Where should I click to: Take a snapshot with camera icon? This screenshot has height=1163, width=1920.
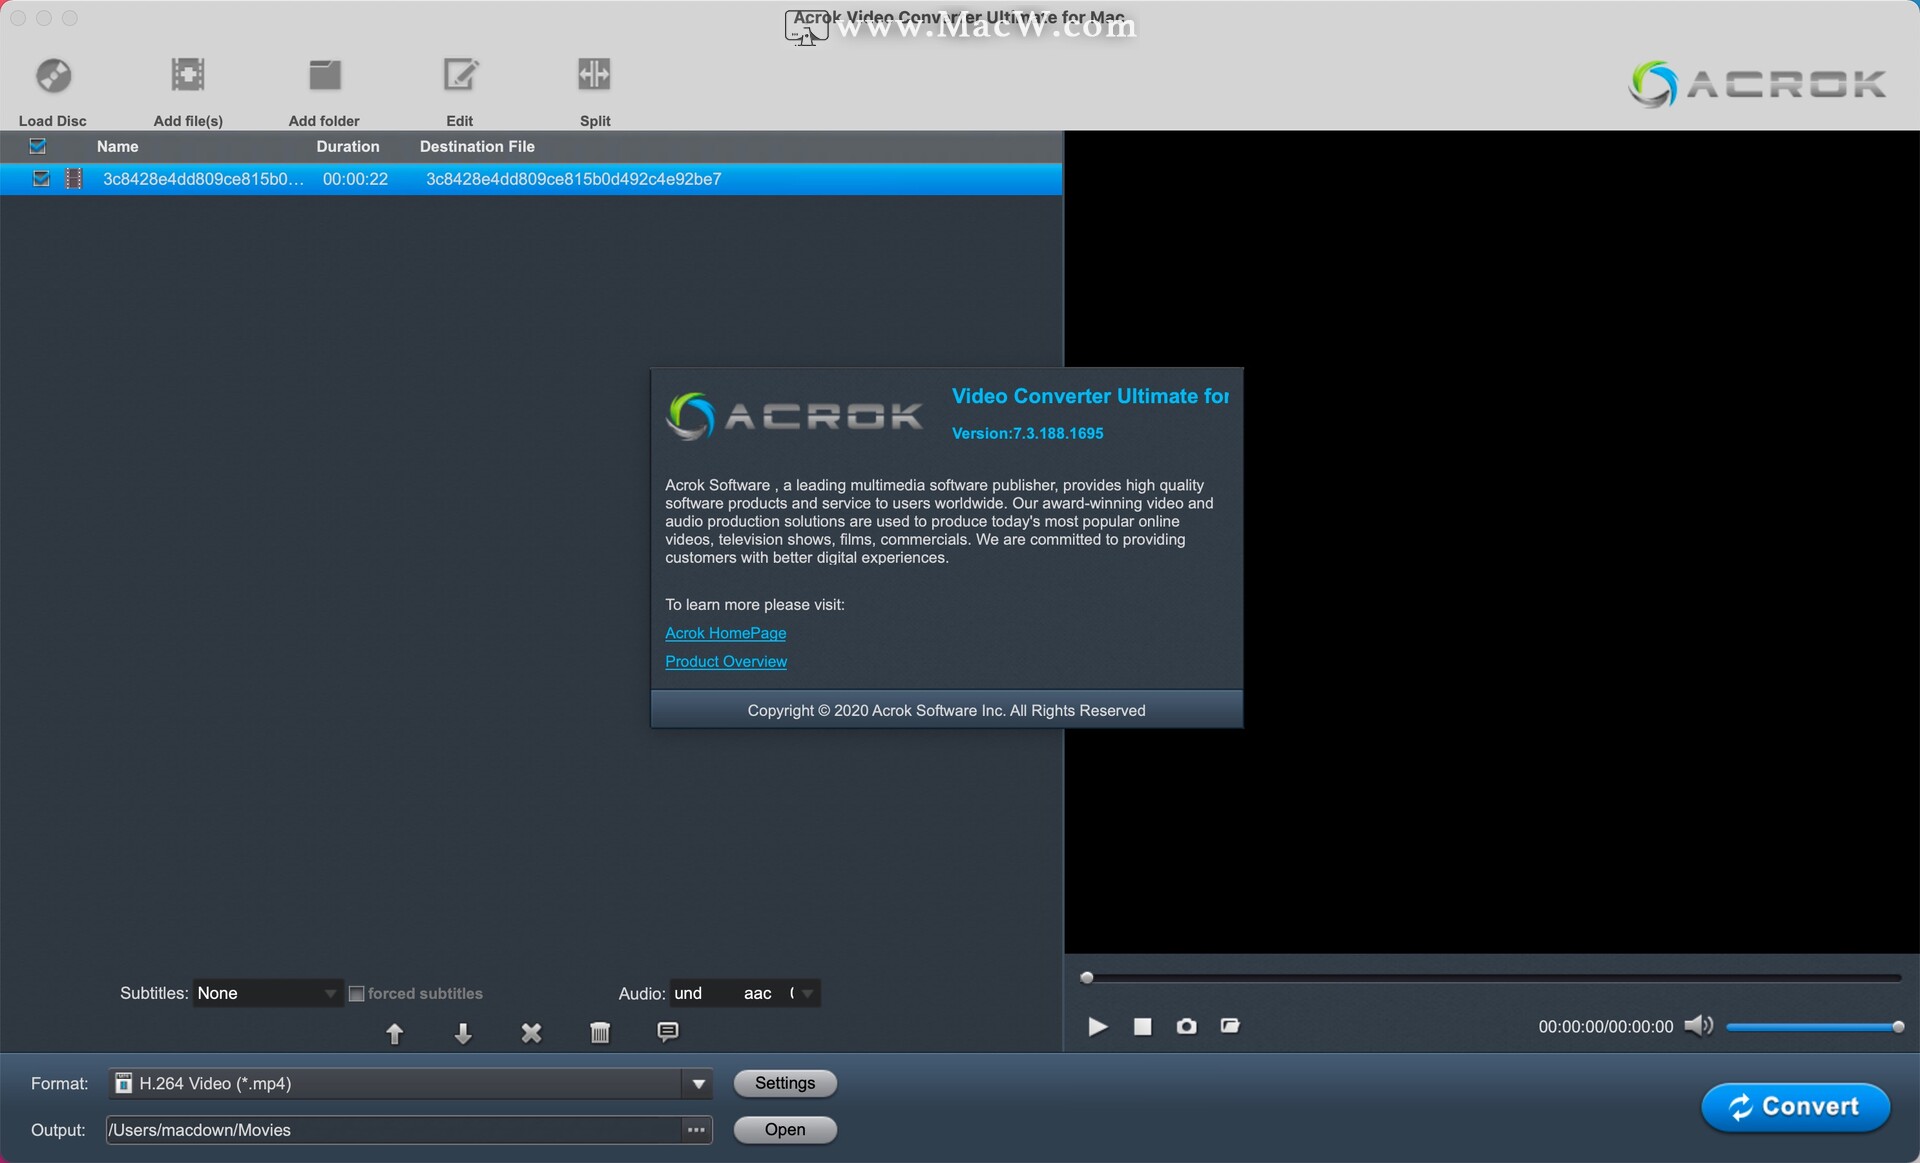tap(1186, 1026)
